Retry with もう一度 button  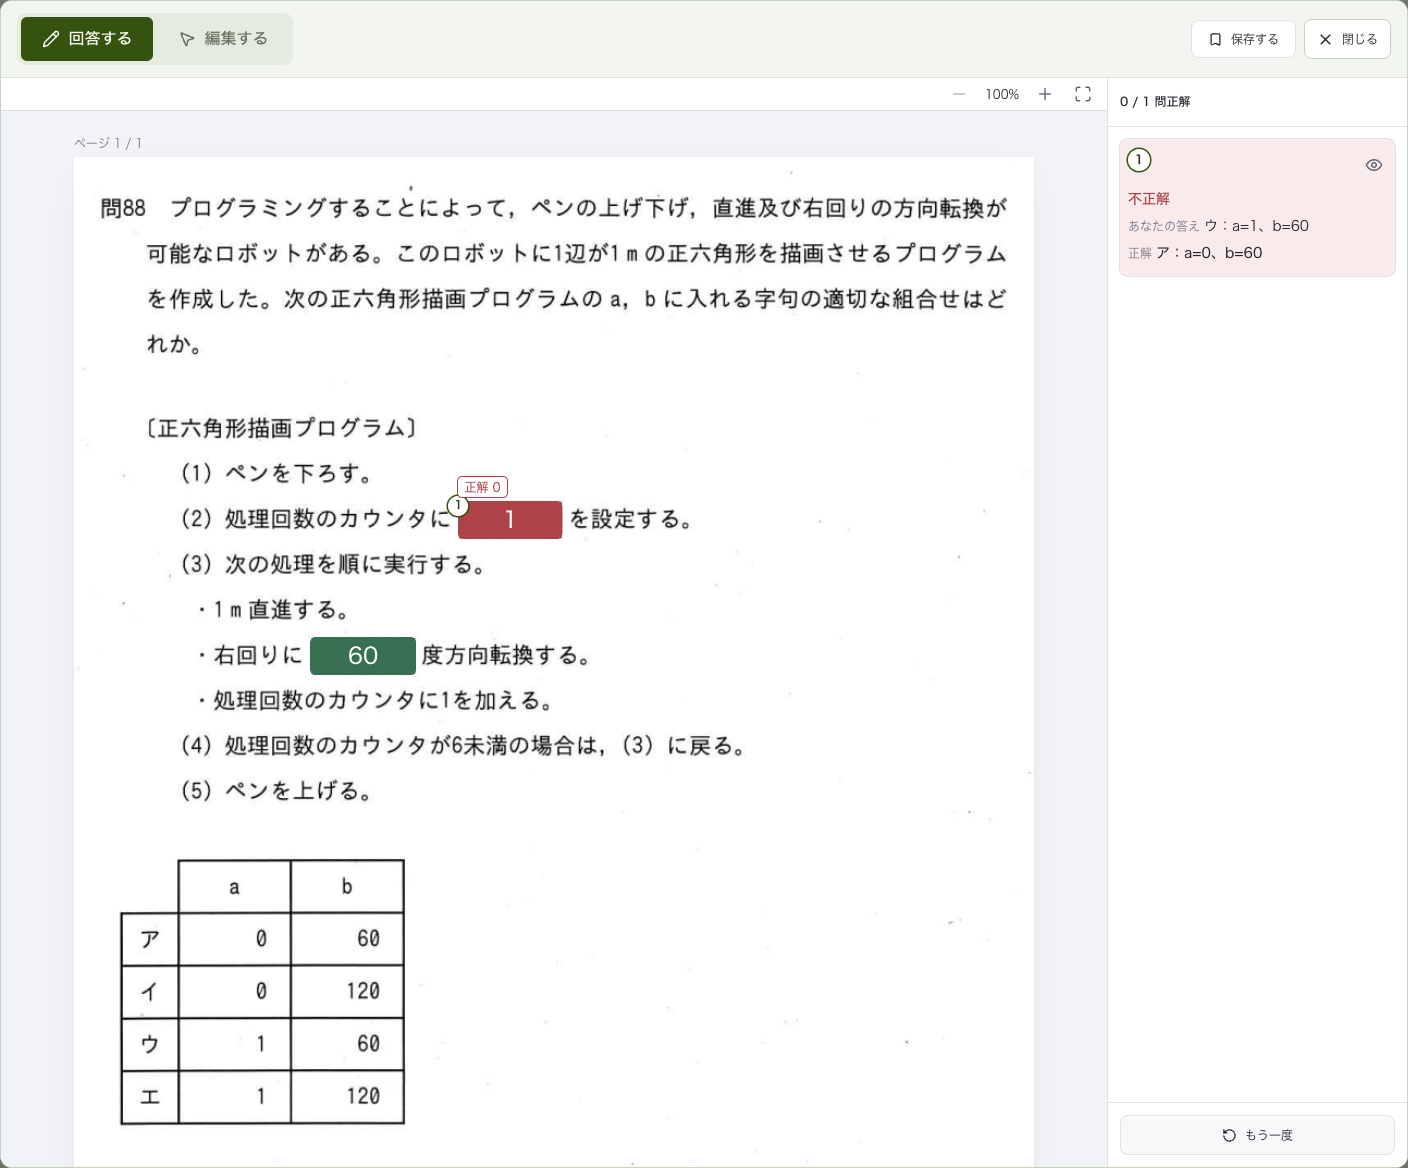click(1257, 1135)
